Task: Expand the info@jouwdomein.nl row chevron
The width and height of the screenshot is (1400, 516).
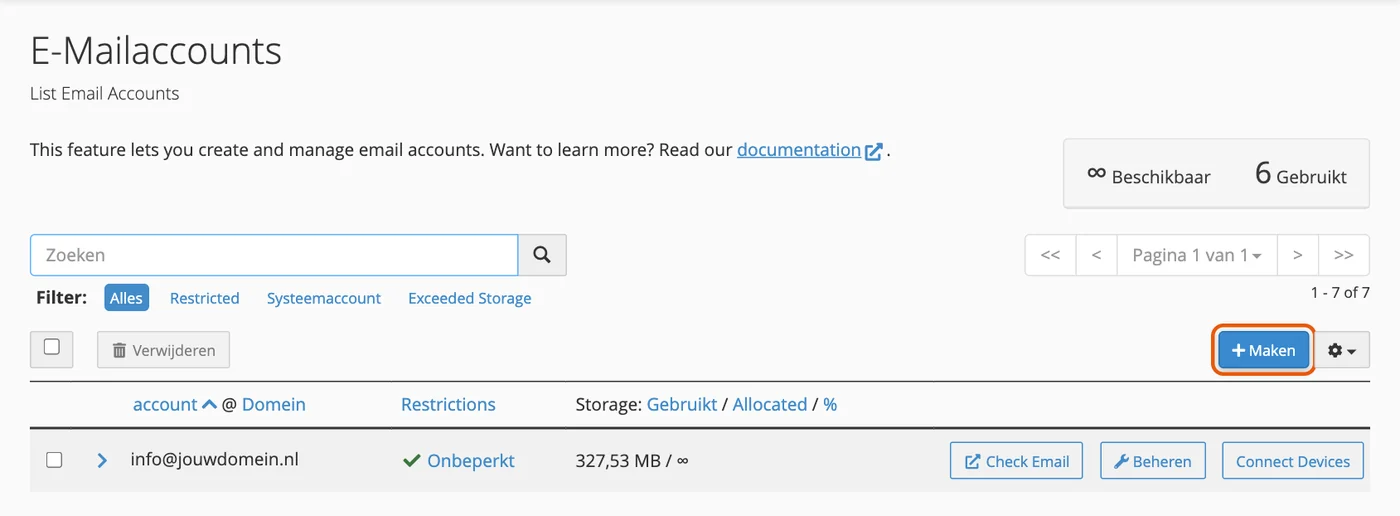Action: (x=102, y=461)
